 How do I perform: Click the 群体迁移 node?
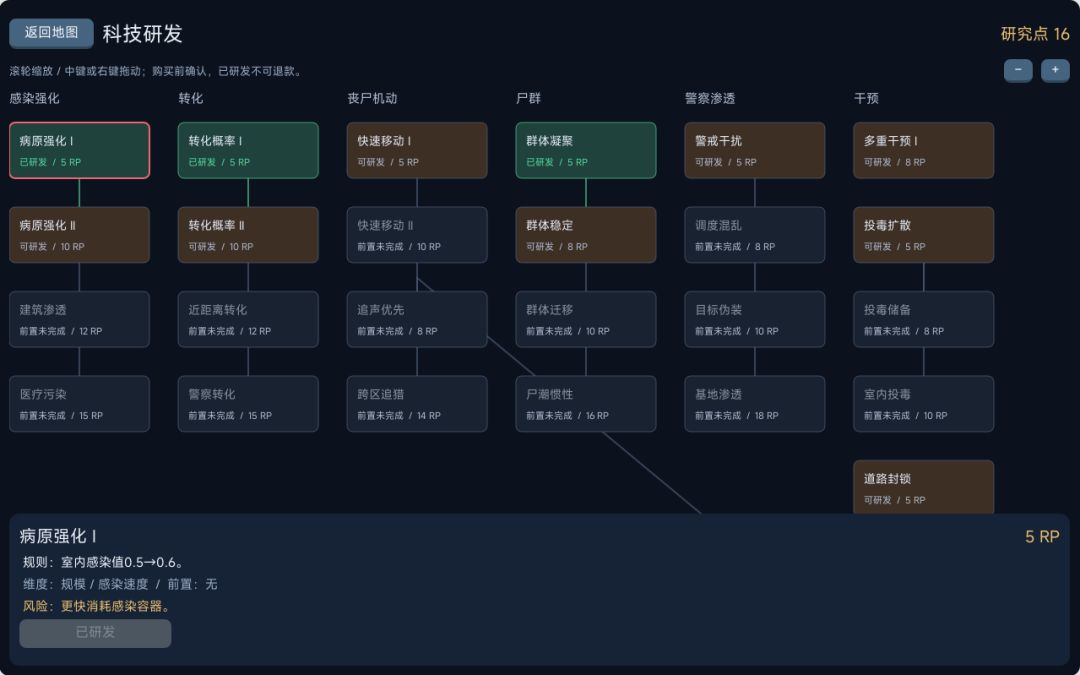coord(585,319)
